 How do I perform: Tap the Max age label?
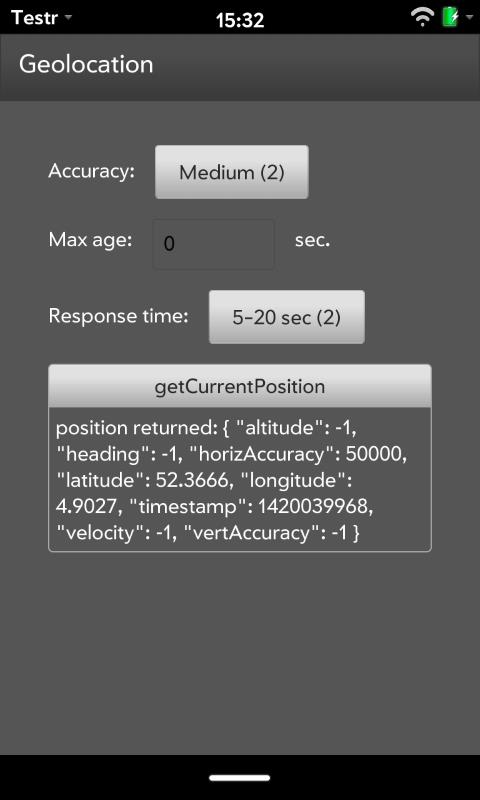[x=90, y=240]
